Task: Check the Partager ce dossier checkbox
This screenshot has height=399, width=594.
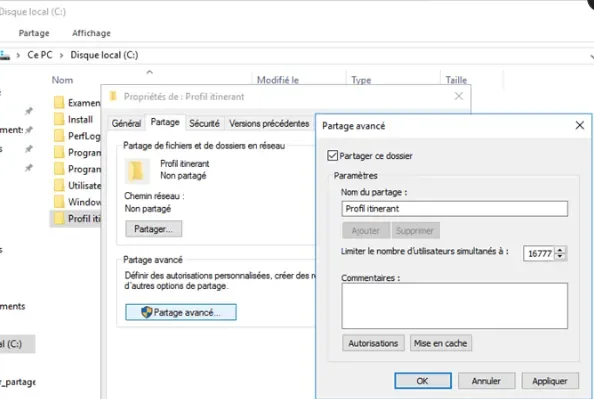Action: pyautogui.click(x=332, y=156)
